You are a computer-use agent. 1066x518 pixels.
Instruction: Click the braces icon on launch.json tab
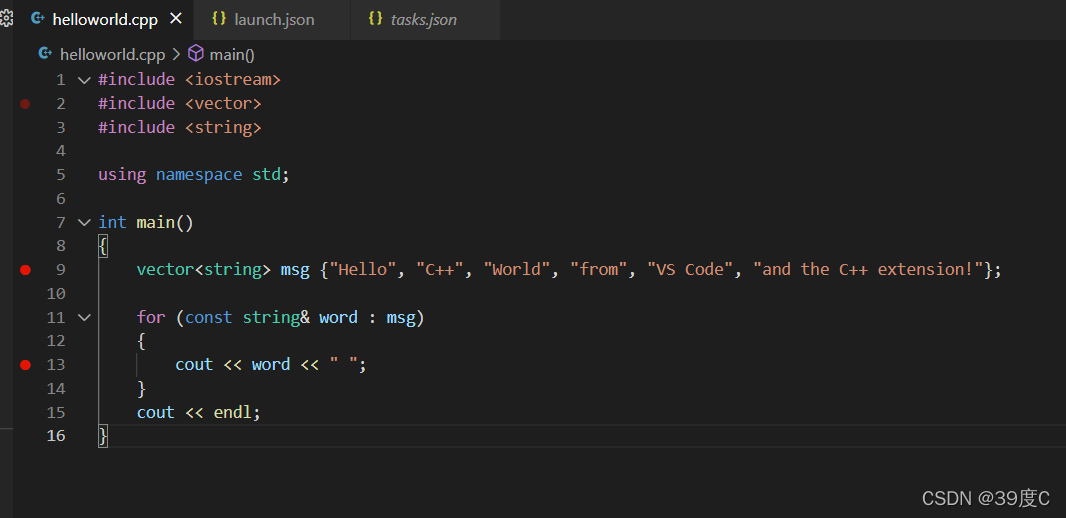219,19
